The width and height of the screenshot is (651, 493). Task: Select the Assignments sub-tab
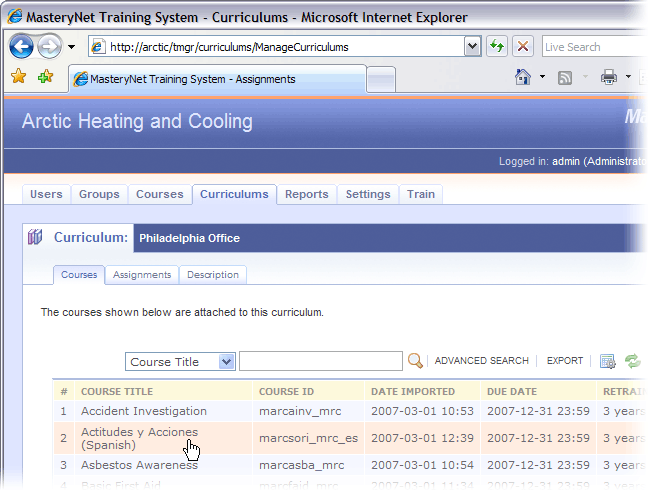click(x=142, y=275)
